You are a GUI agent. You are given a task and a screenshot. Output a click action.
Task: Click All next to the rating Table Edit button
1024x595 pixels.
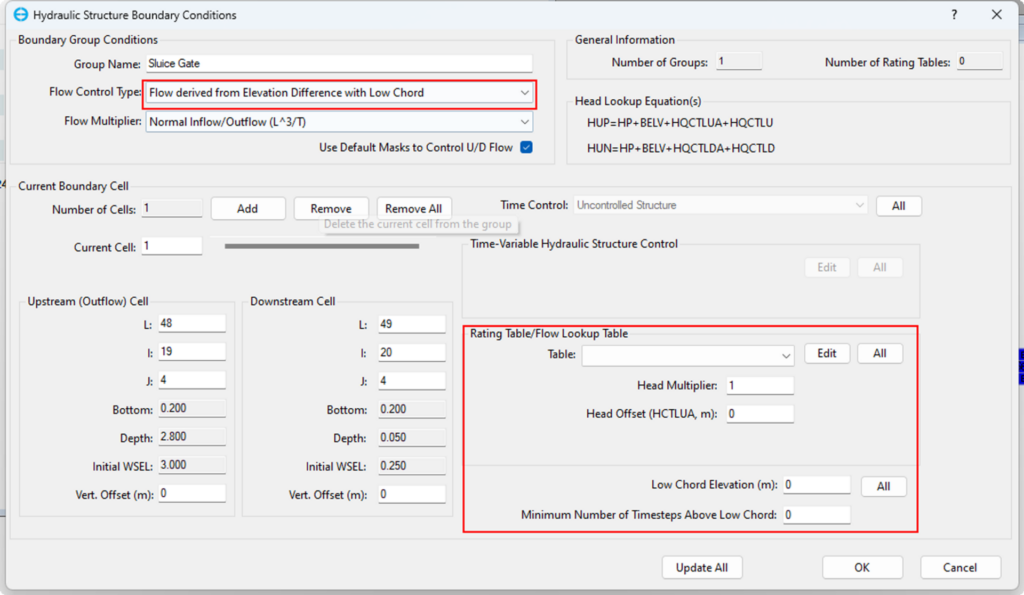pyautogui.click(x=880, y=353)
